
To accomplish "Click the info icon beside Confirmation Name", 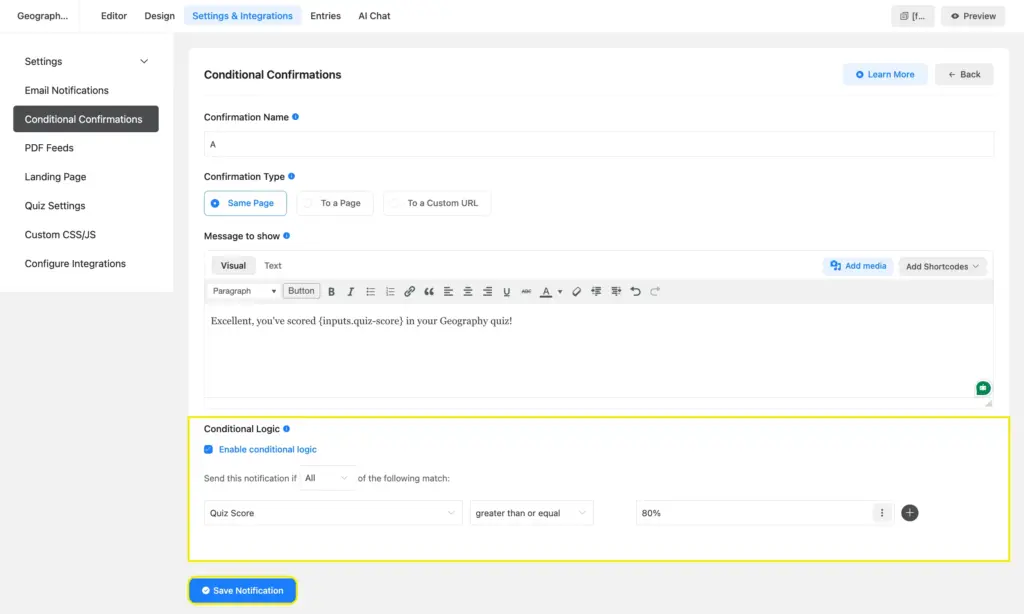I will [295, 117].
